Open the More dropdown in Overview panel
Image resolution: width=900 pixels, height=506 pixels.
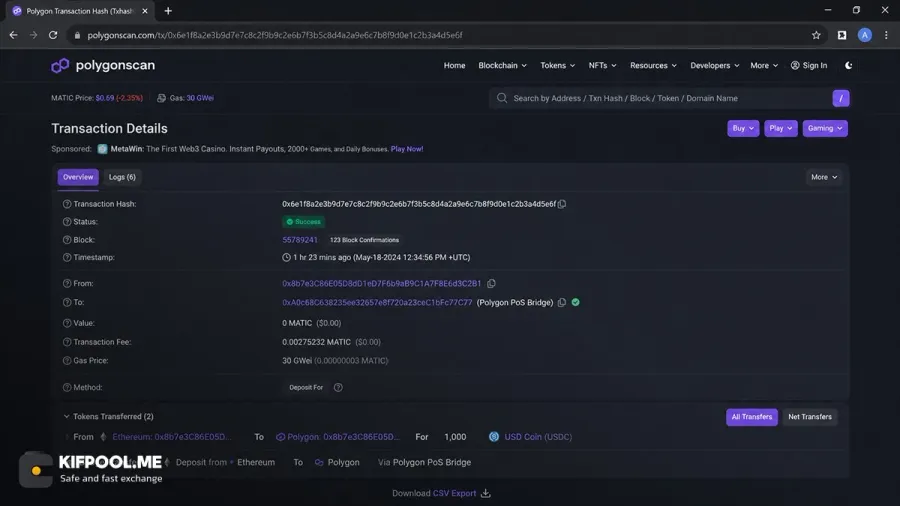pos(824,177)
